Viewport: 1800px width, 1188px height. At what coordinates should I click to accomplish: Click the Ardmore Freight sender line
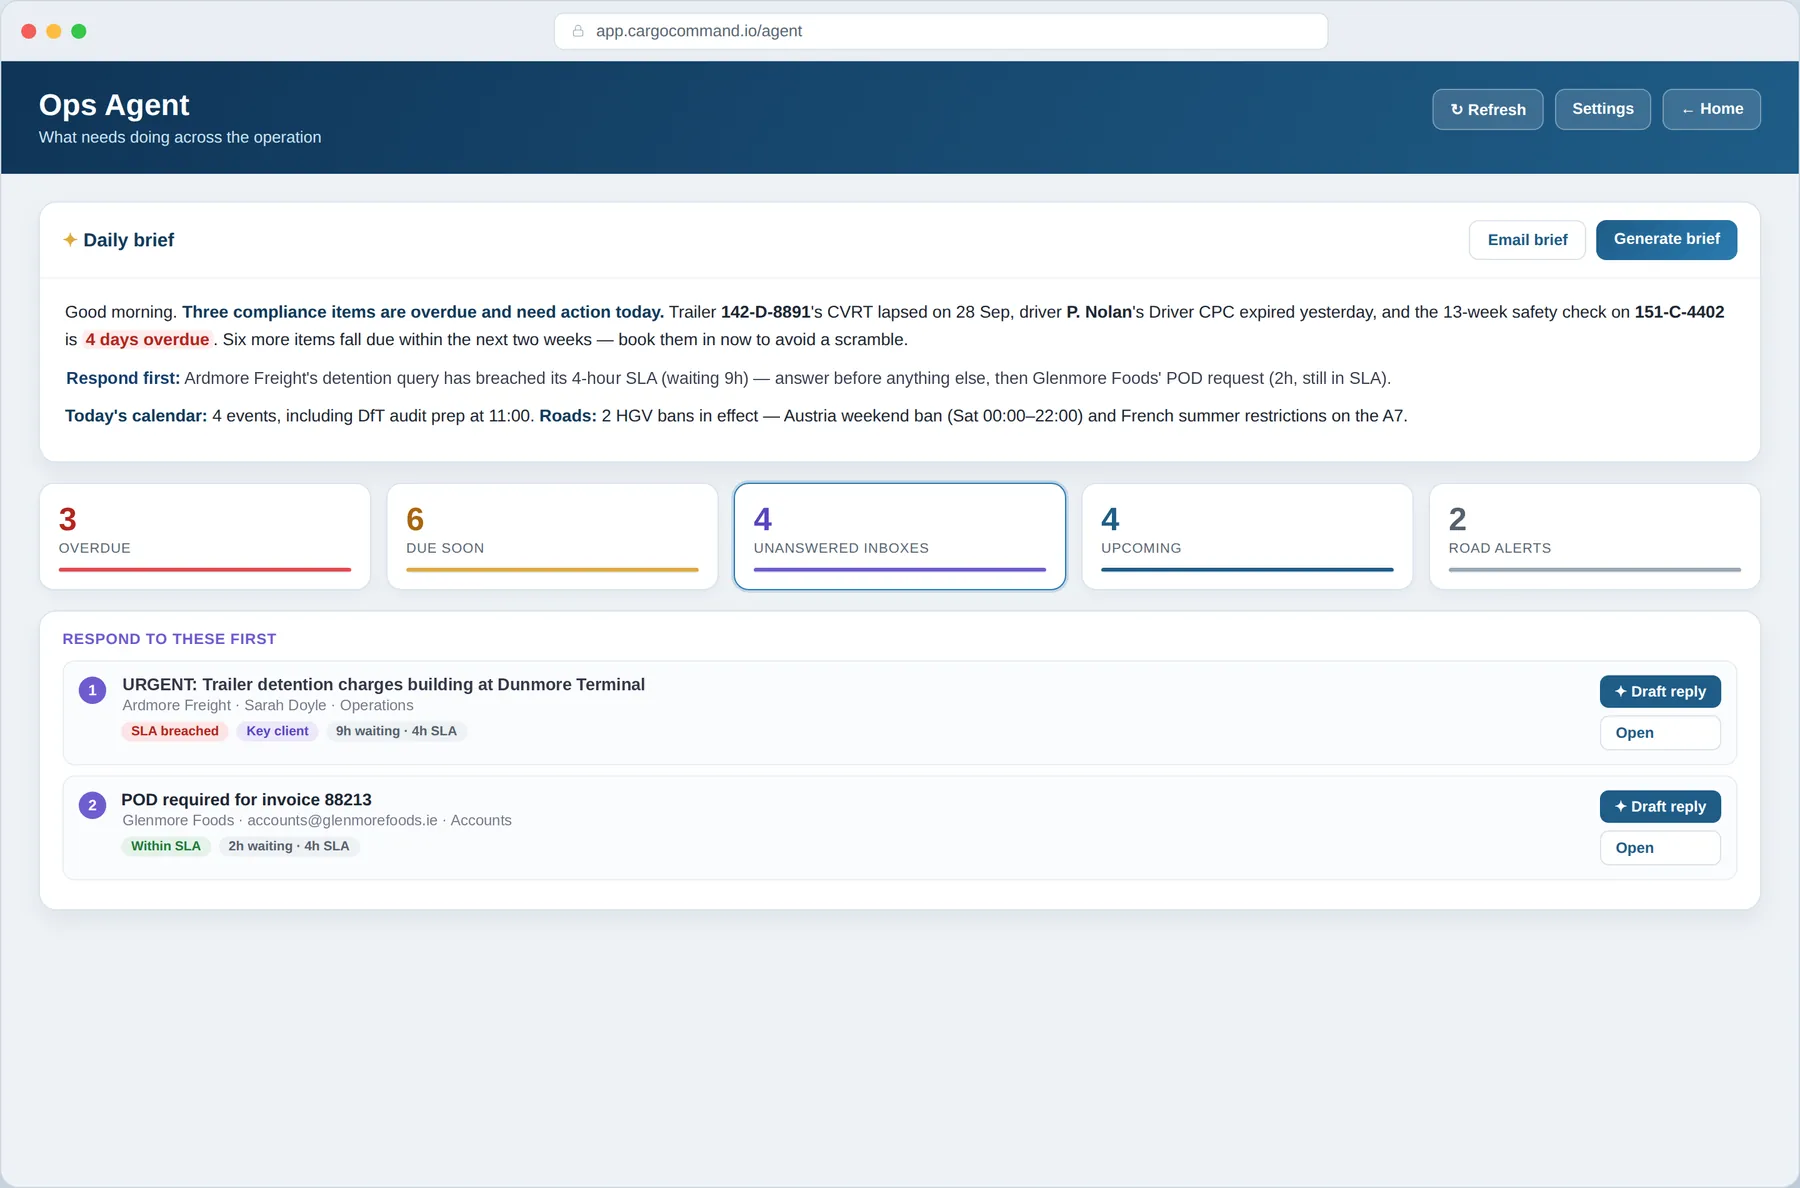click(268, 705)
